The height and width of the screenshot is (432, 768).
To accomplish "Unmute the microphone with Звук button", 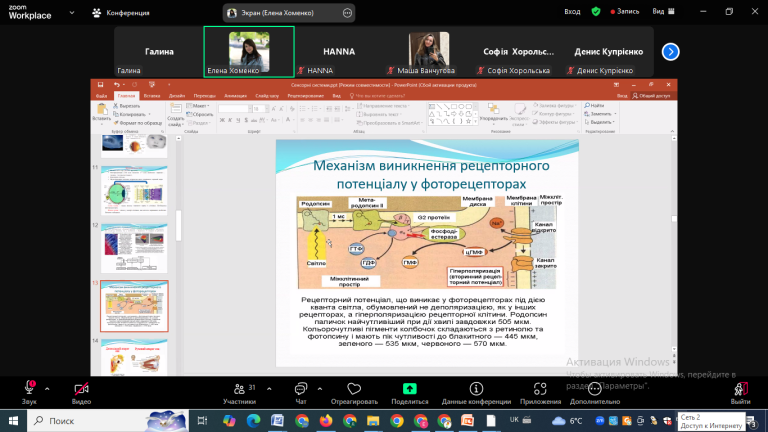I will click(30, 389).
